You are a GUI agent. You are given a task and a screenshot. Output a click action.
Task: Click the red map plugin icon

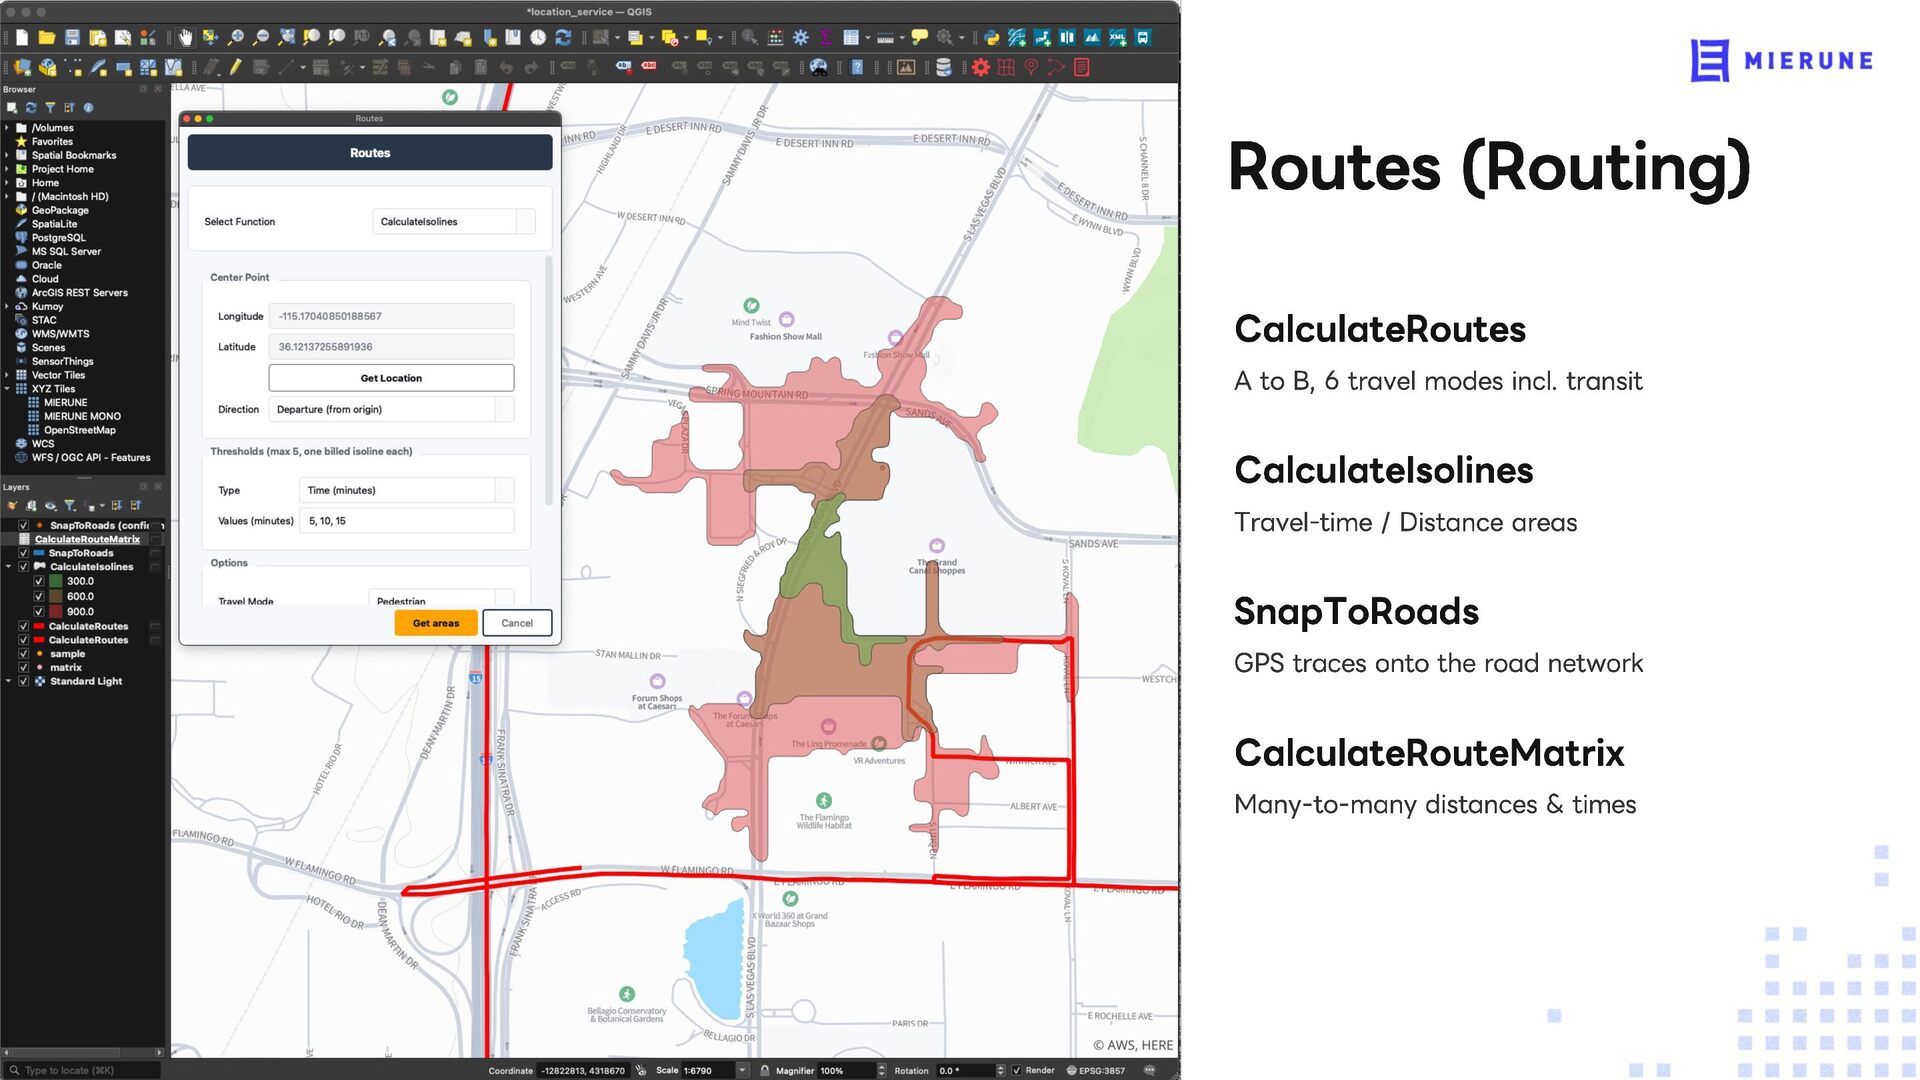coord(1006,67)
